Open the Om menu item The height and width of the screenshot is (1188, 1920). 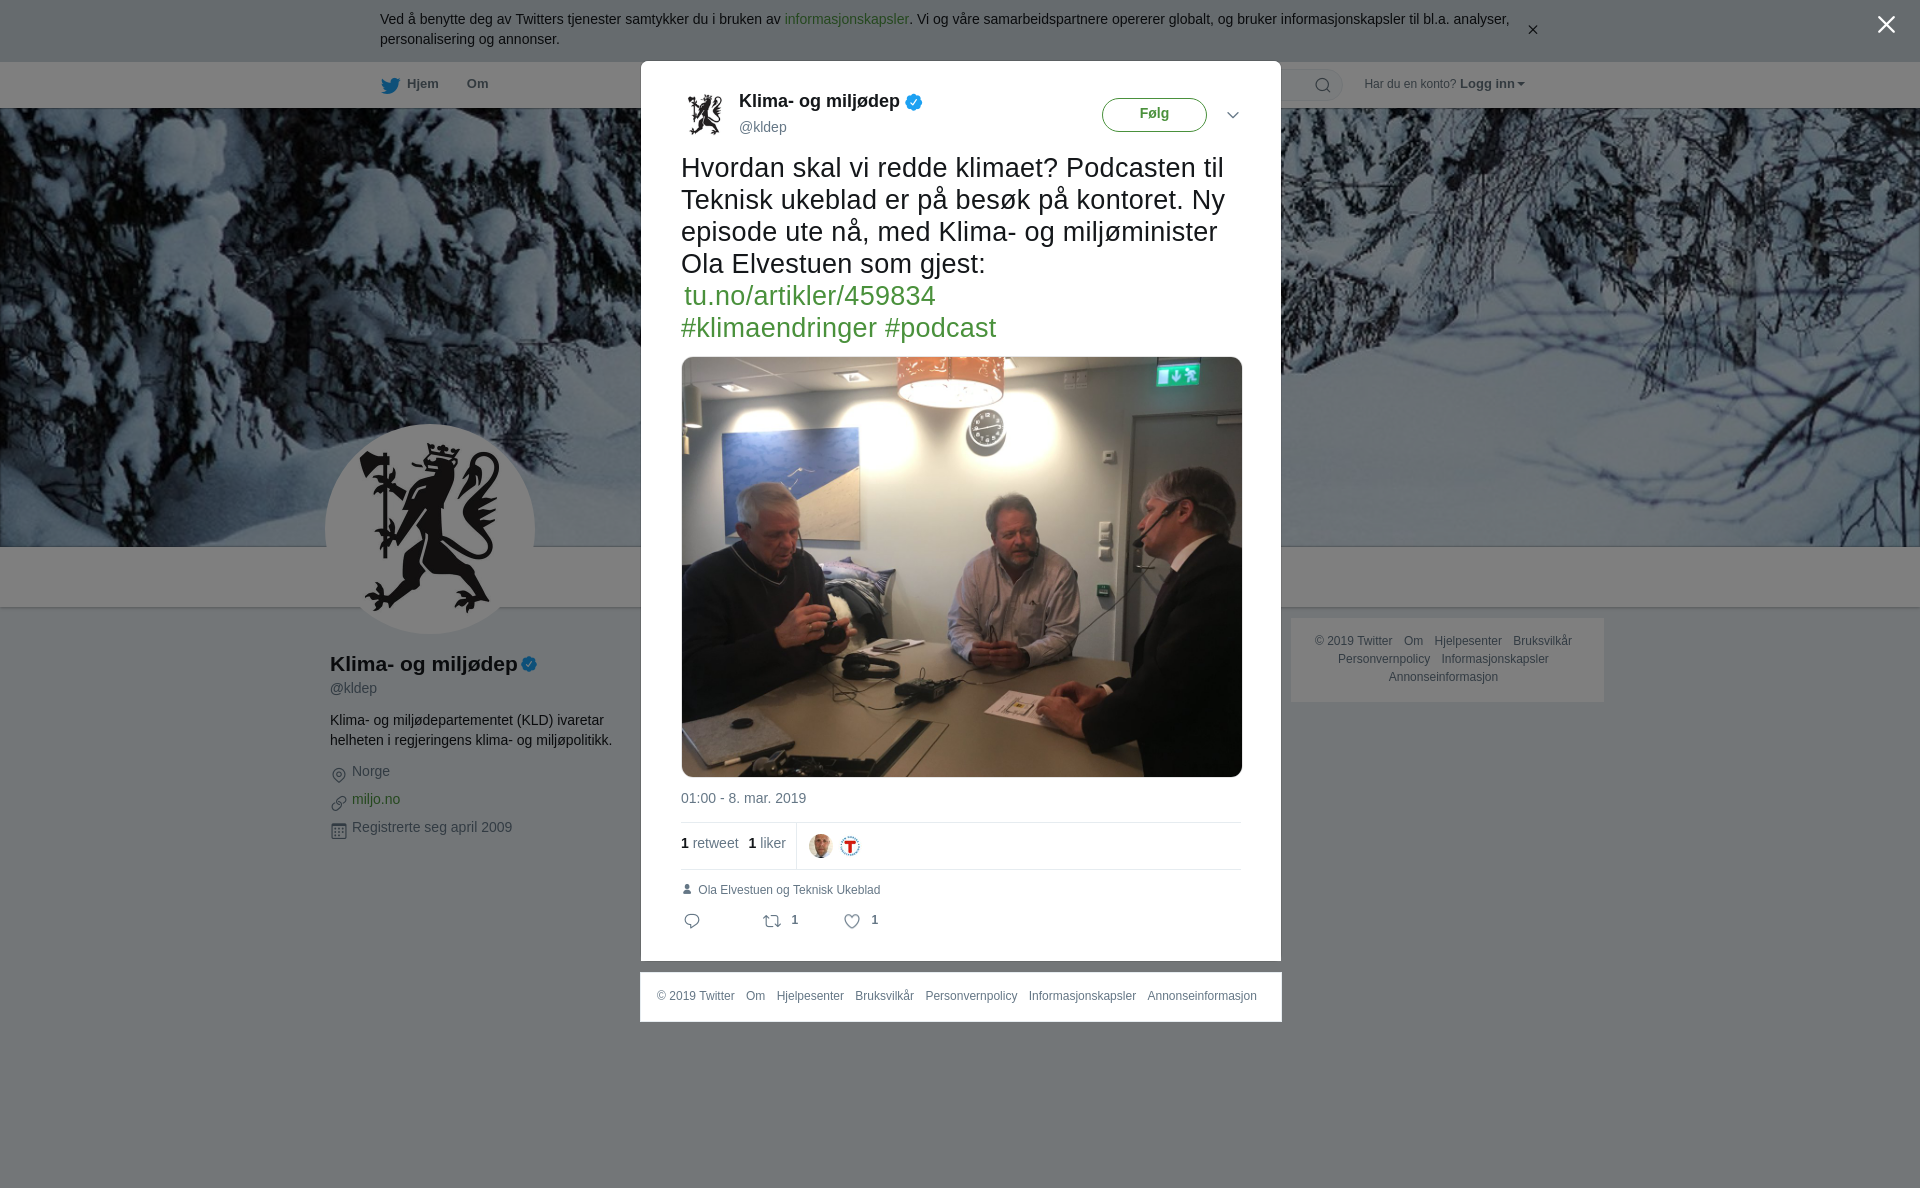pos(477,84)
